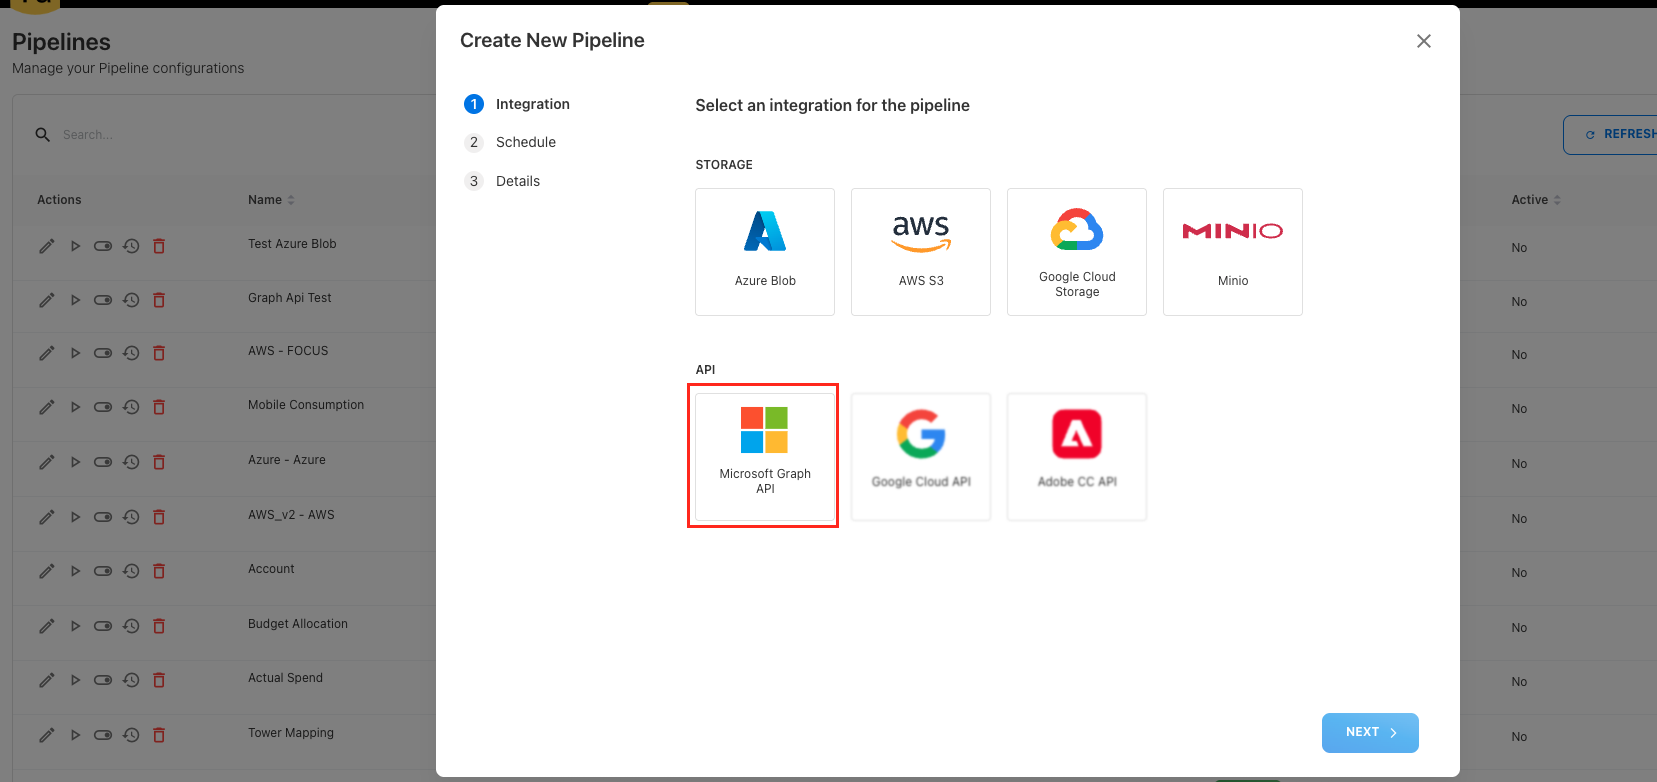Close the Create New Pipeline dialog
Viewport: 1657px width, 782px height.
pos(1423,41)
